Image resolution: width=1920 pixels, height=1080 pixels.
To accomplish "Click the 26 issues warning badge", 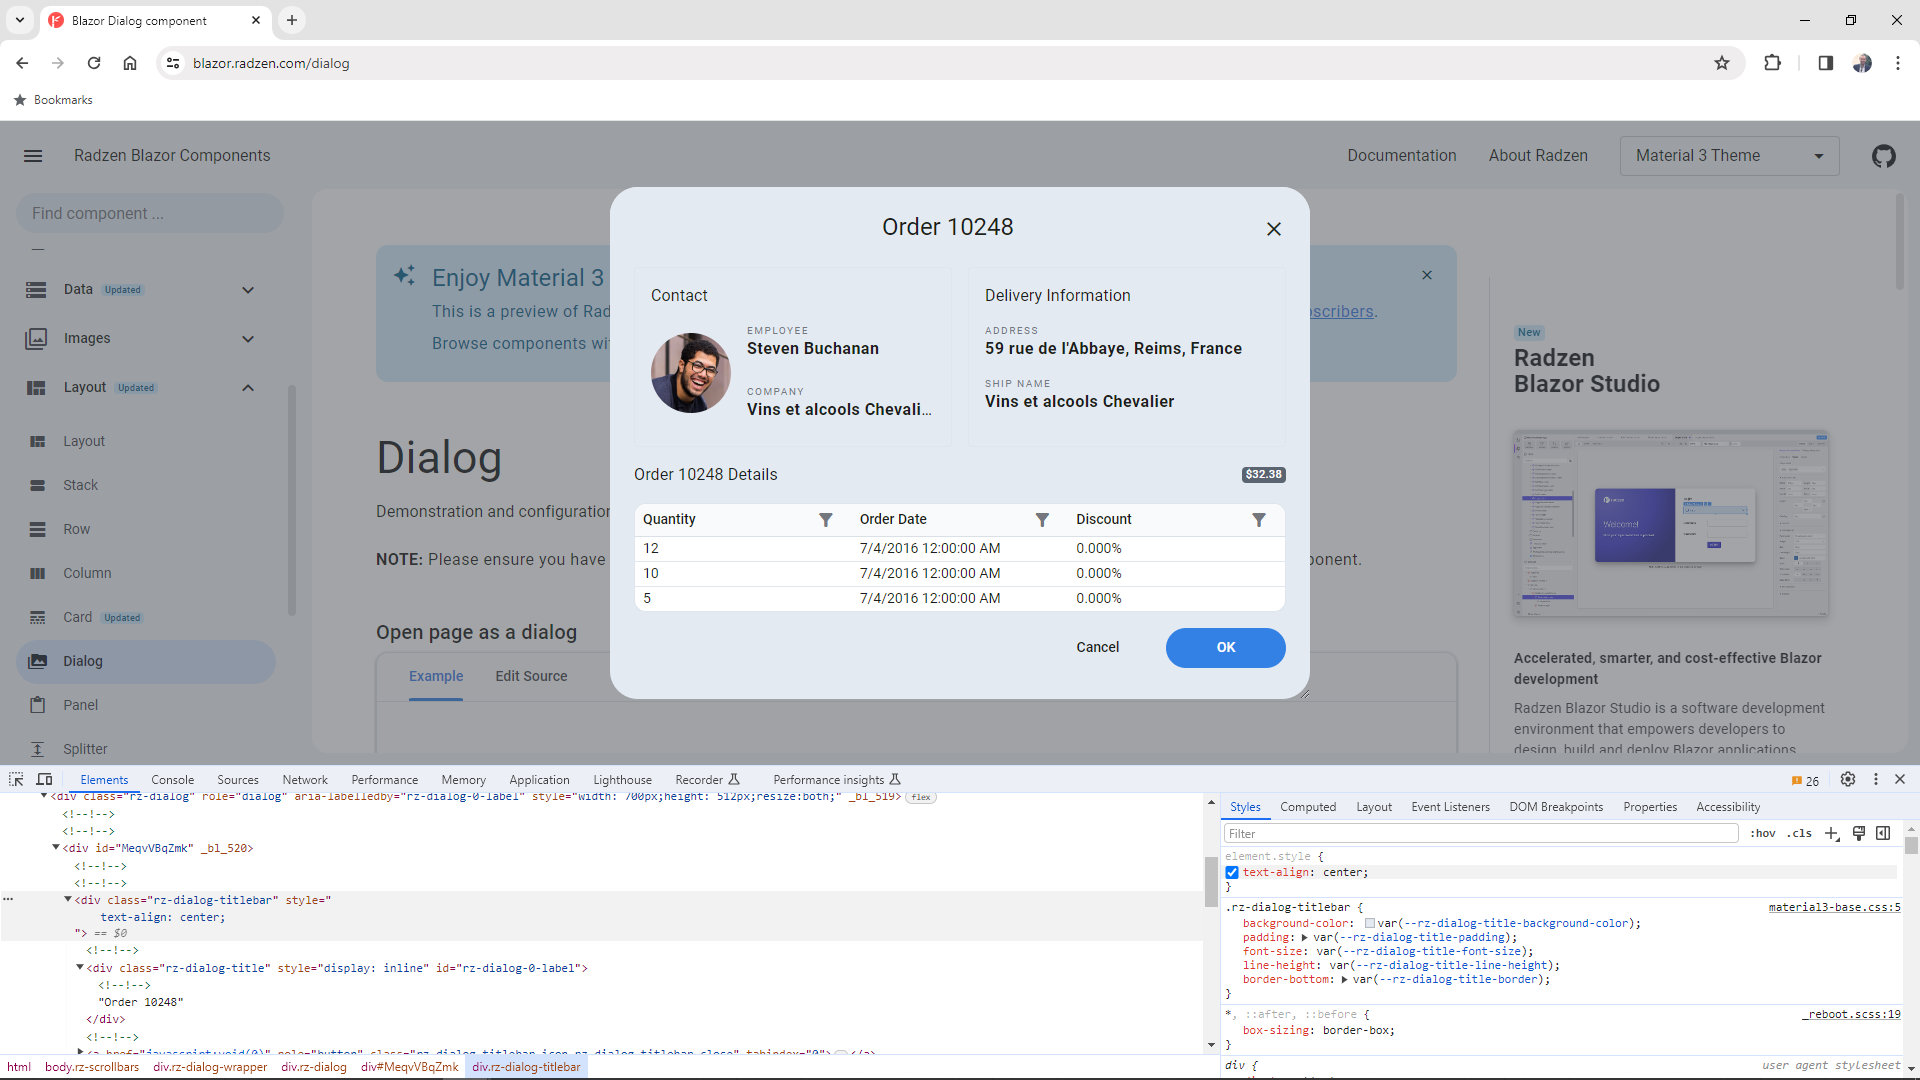I will [1805, 781].
